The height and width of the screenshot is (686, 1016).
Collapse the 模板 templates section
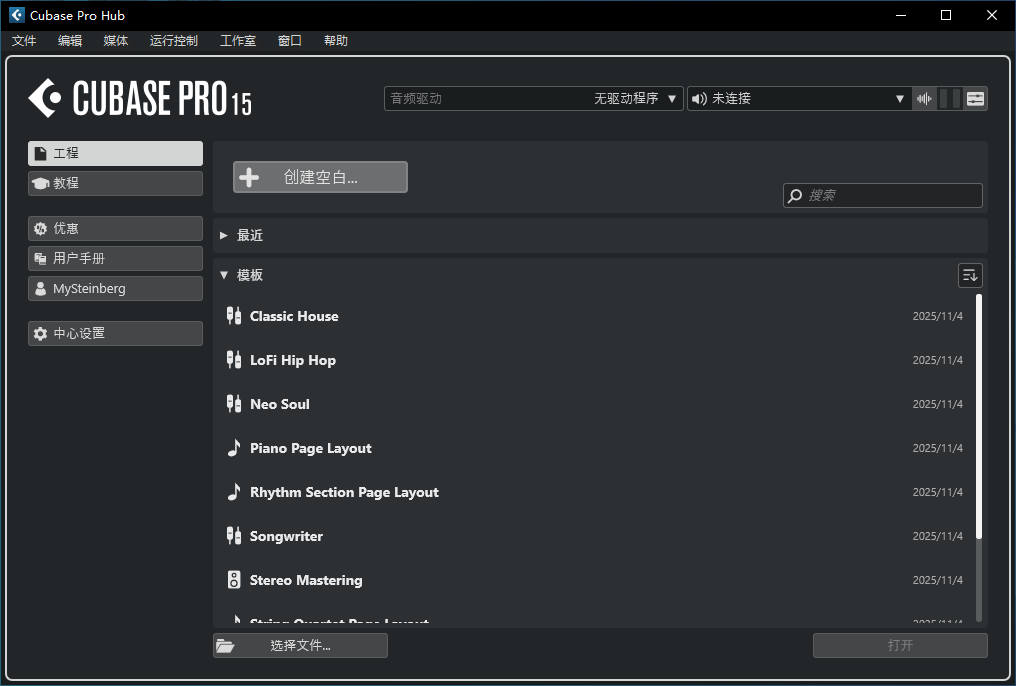point(224,275)
